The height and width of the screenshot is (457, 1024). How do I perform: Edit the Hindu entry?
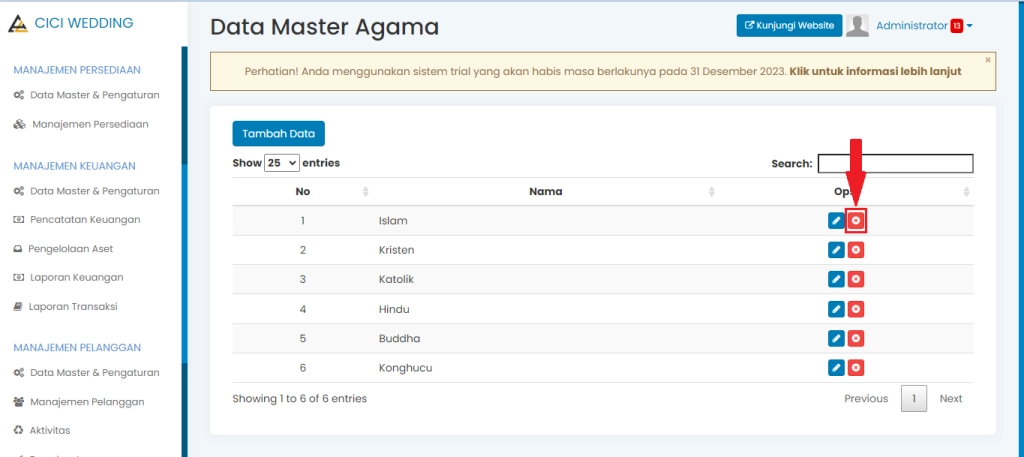pos(836,310)
